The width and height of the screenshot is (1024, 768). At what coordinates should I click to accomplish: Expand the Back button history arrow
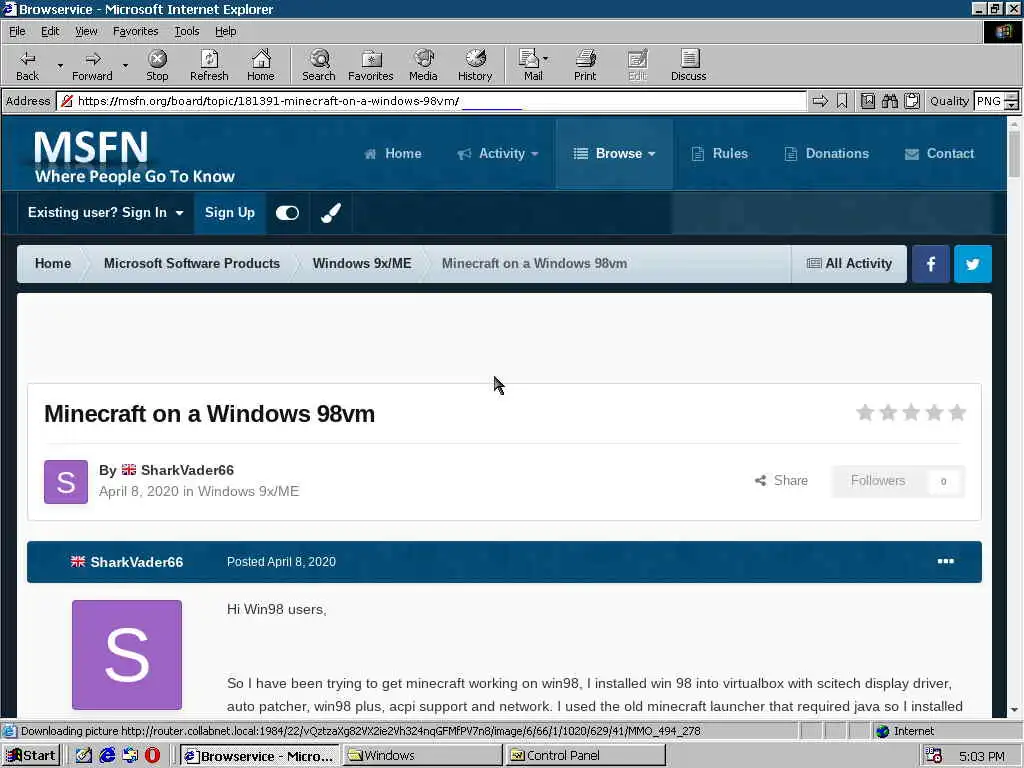pyautogui.click(x=60, y=65)
